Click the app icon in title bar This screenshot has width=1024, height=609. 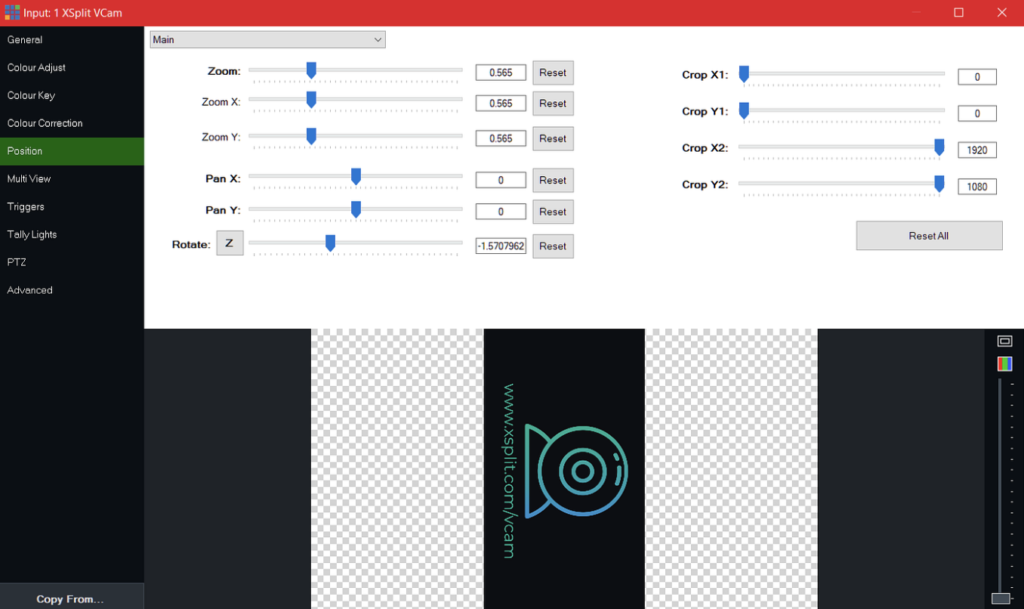coord(12,12)
